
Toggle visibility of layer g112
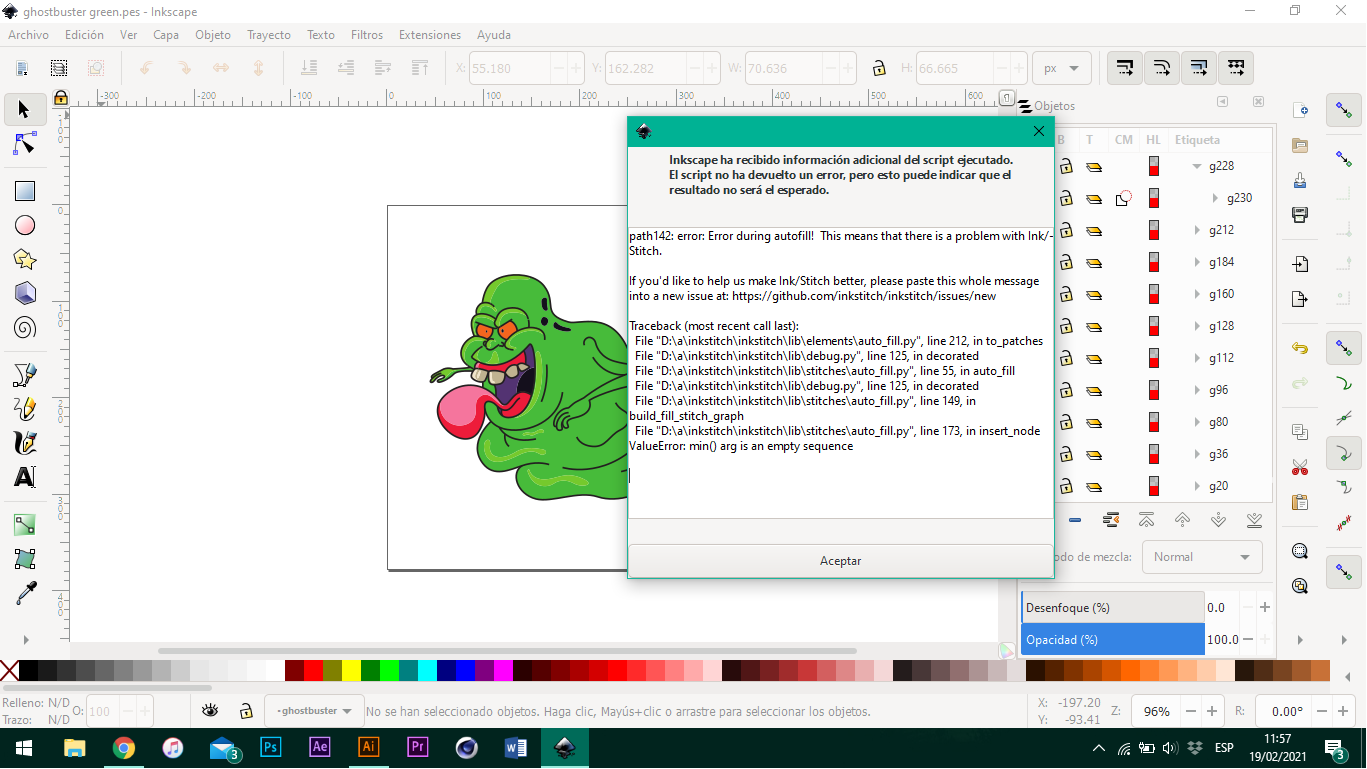click(1094, 358)
